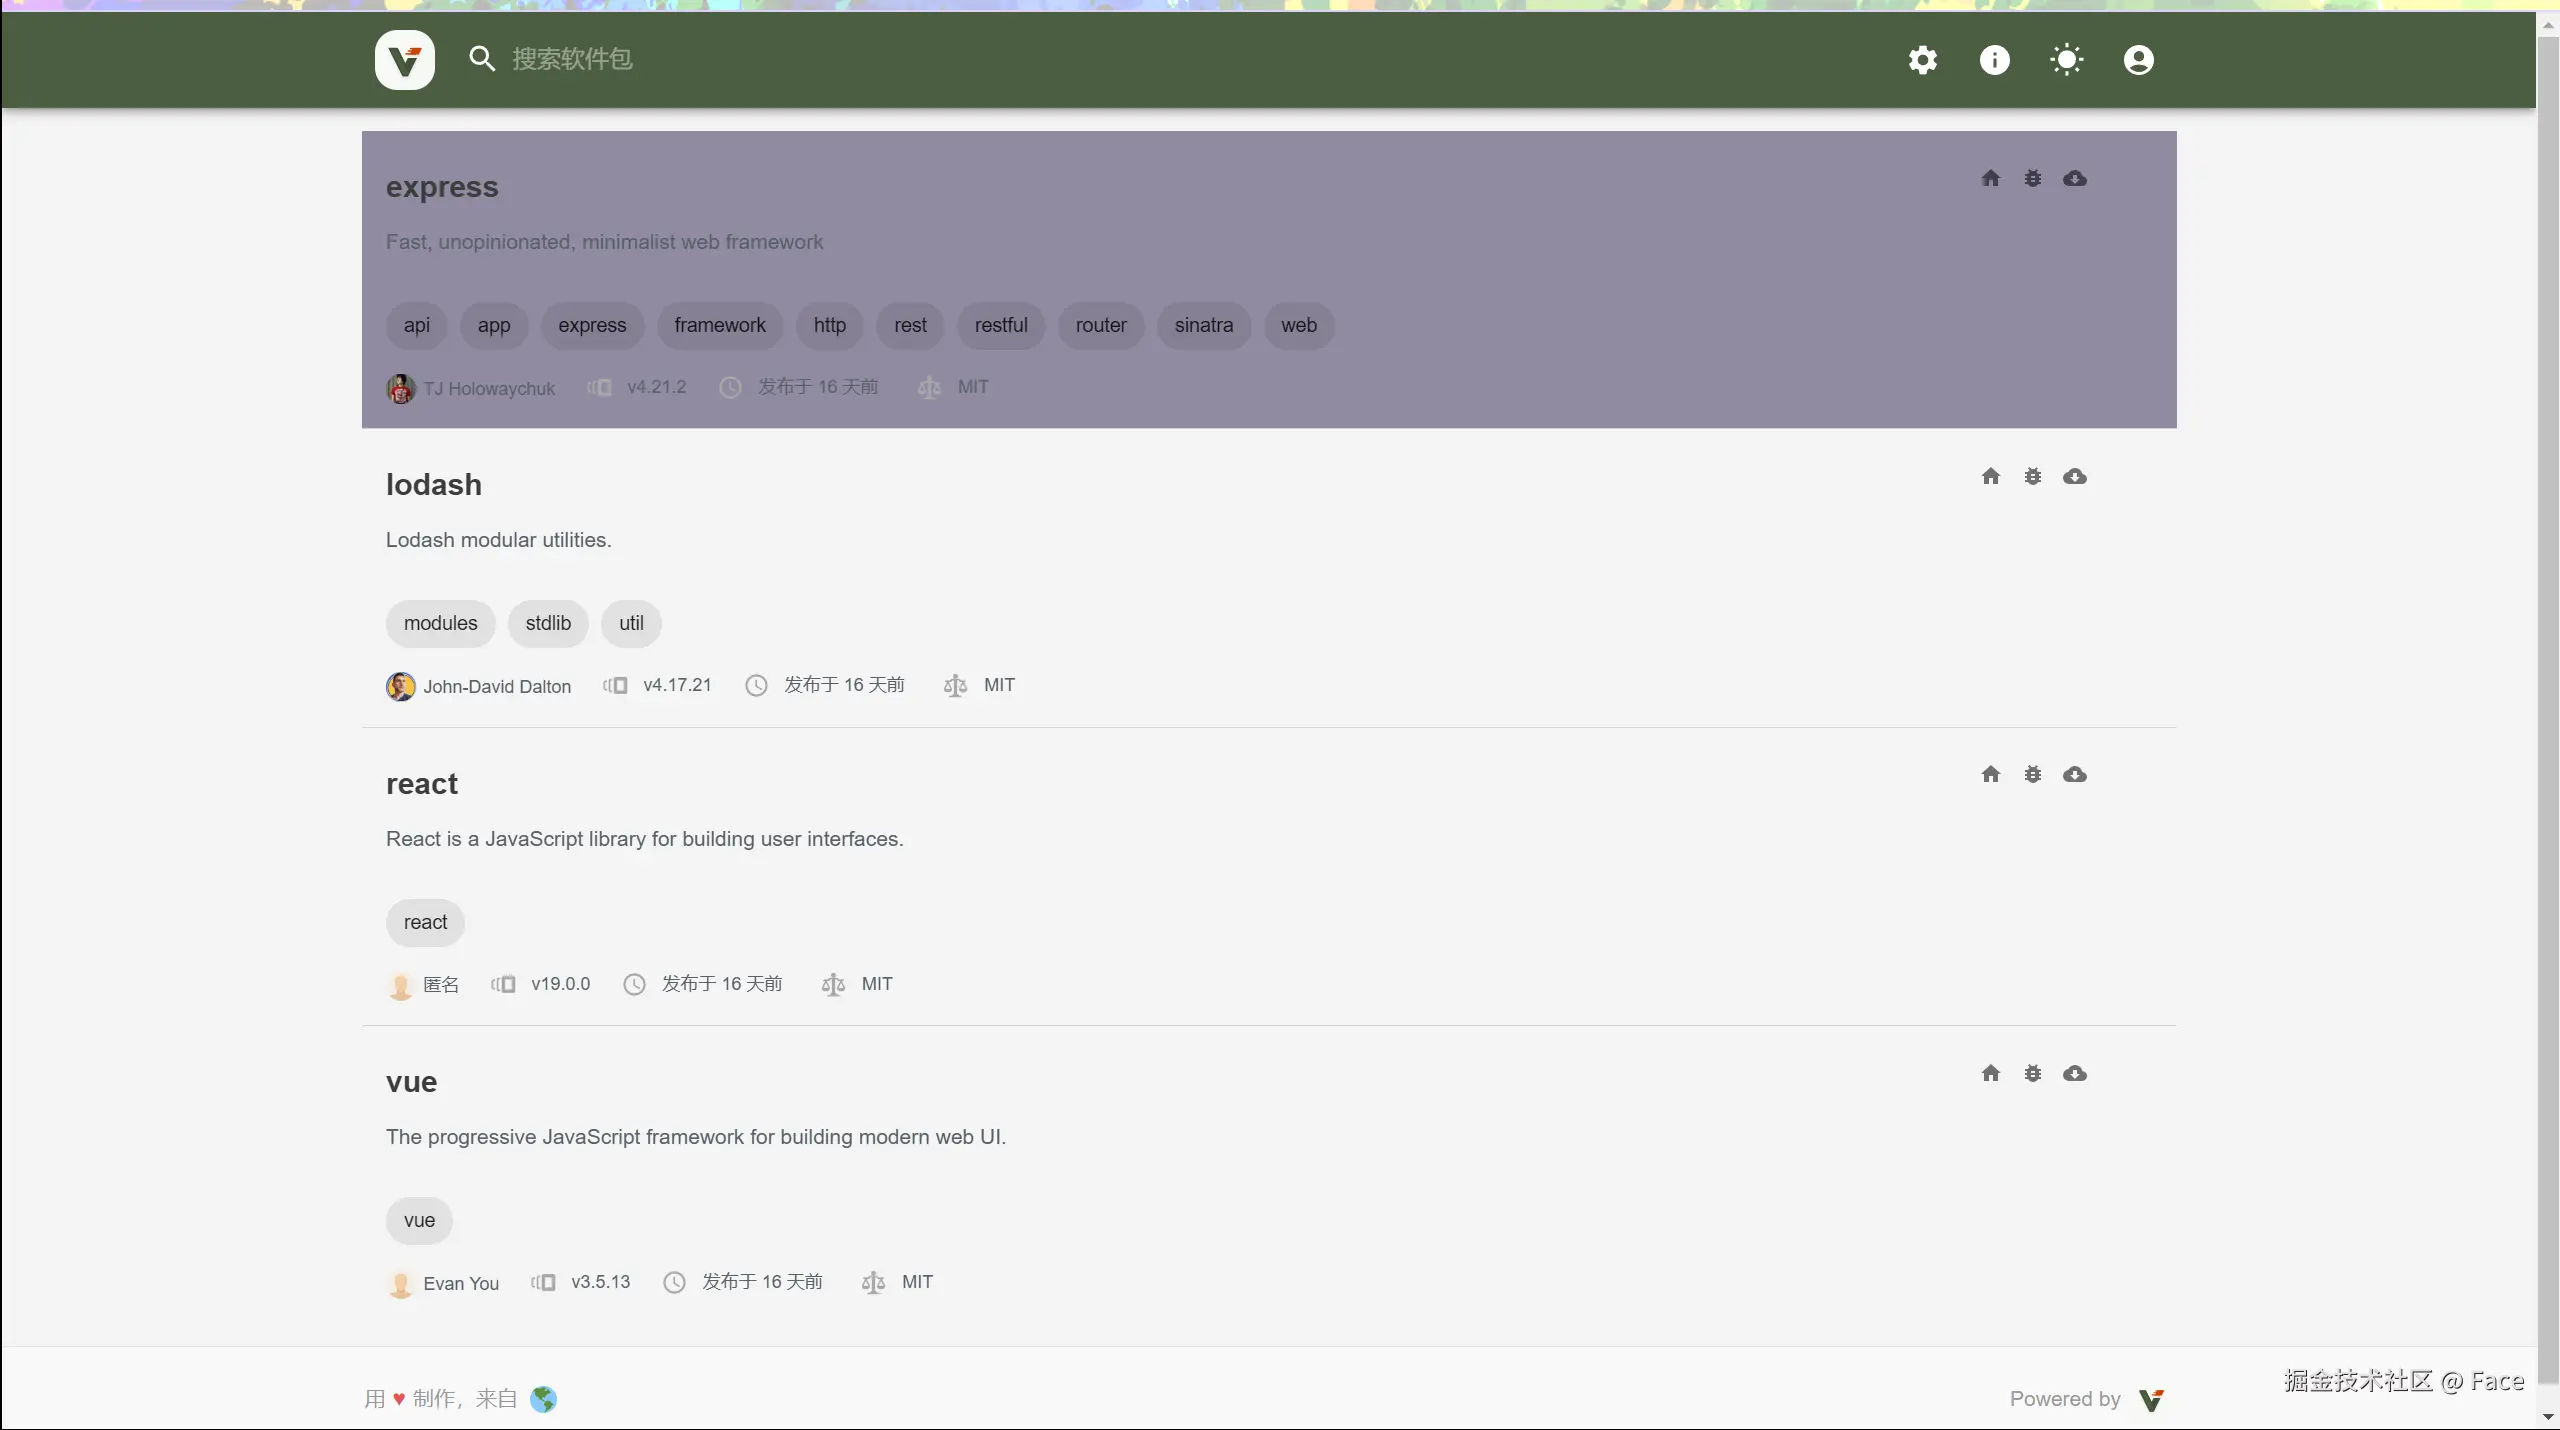Open the express package homepage icon
The image size is (2560, 1430).
click(1990, 179)
